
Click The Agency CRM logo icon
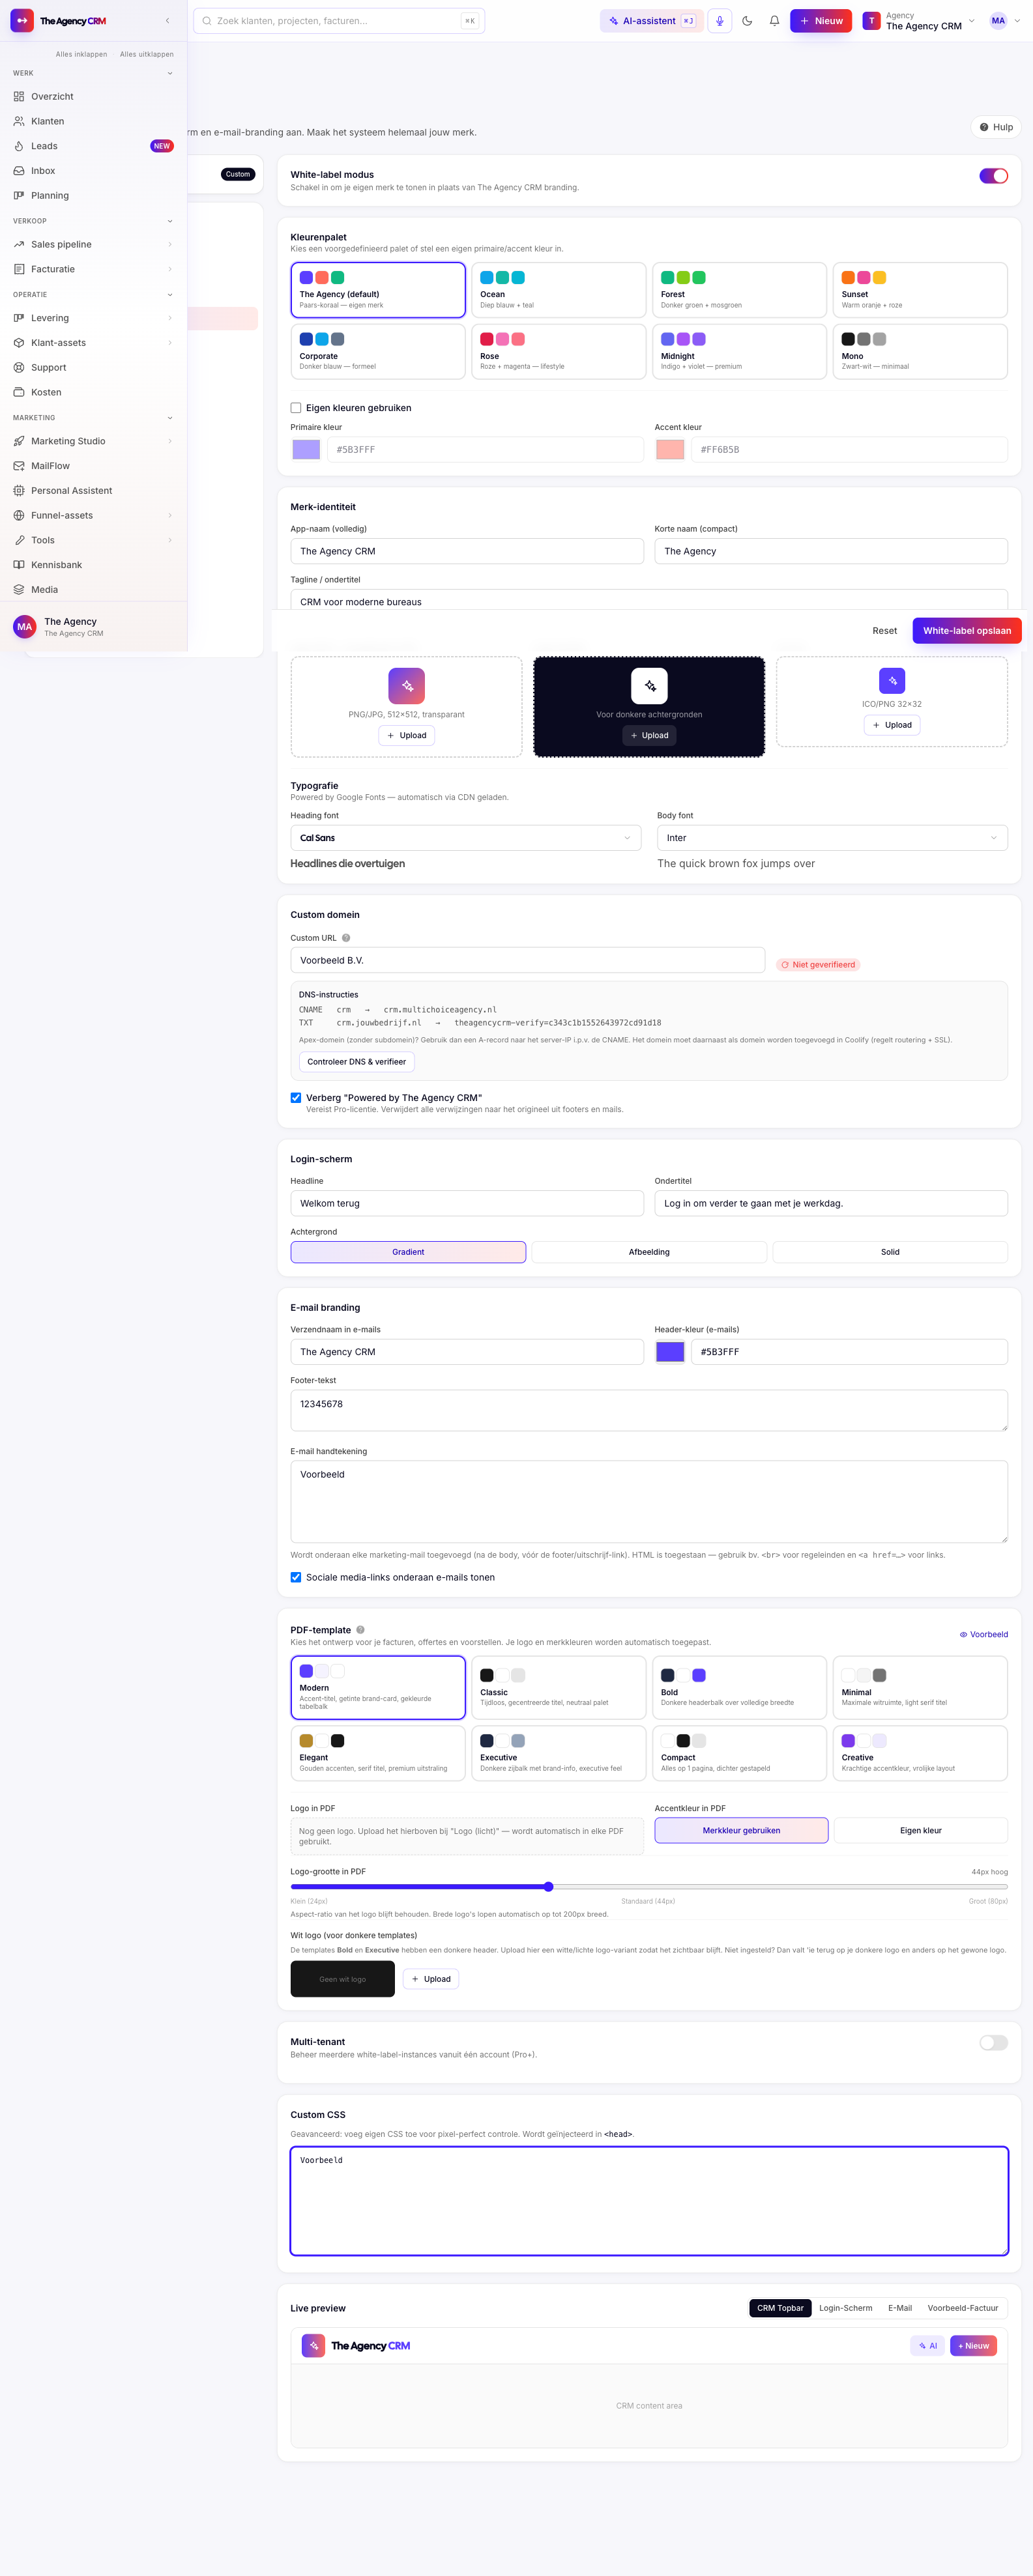click(22, 21)
